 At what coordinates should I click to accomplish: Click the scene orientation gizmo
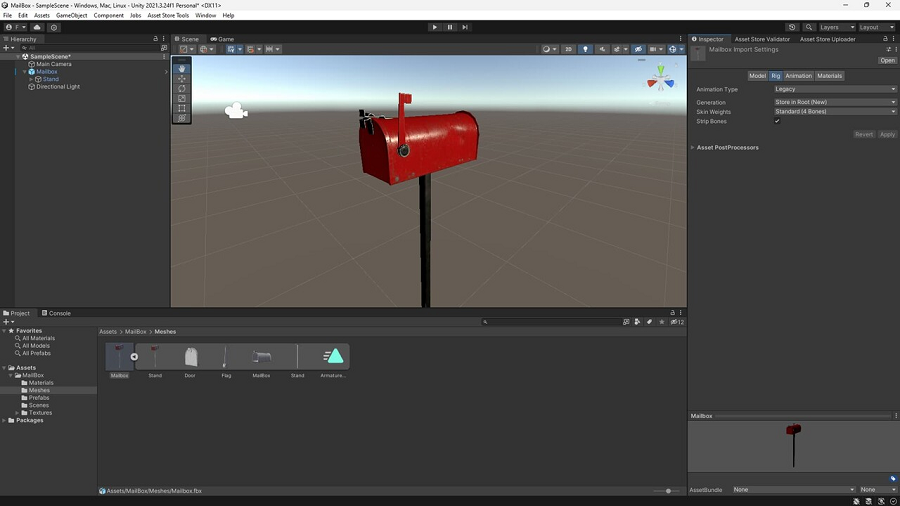(661, 79)
